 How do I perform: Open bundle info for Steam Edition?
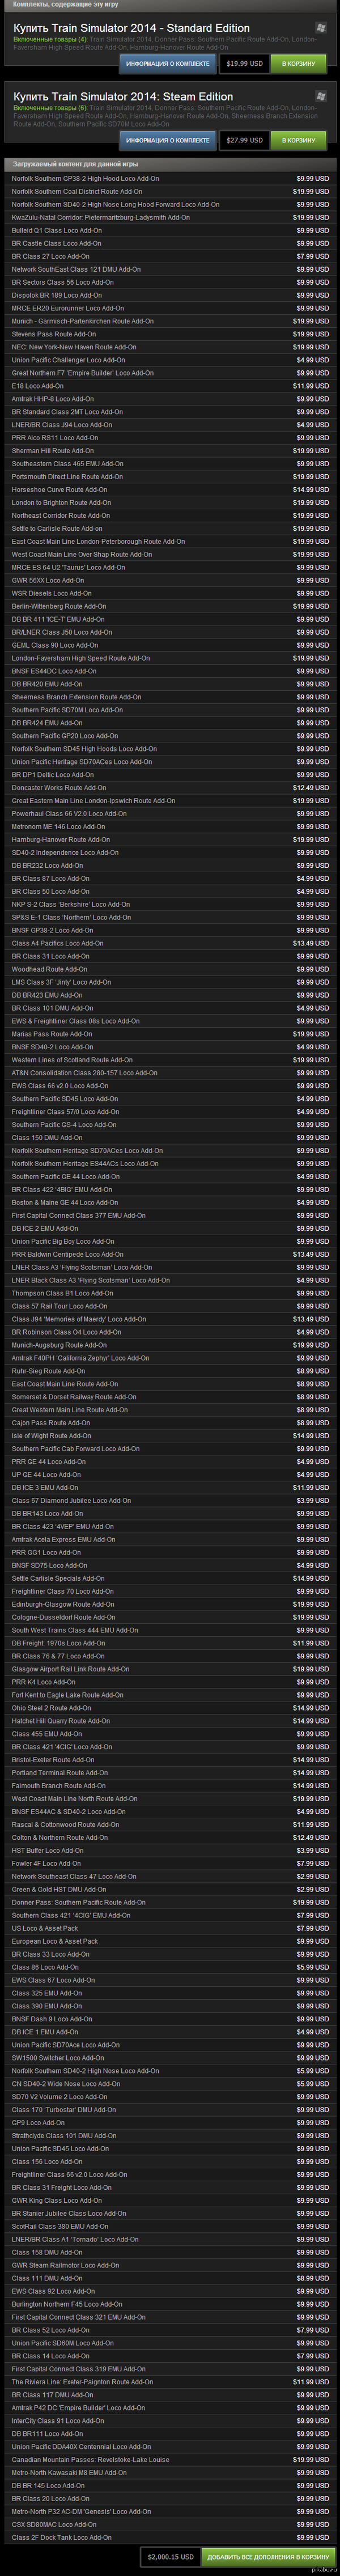[167, 140]
